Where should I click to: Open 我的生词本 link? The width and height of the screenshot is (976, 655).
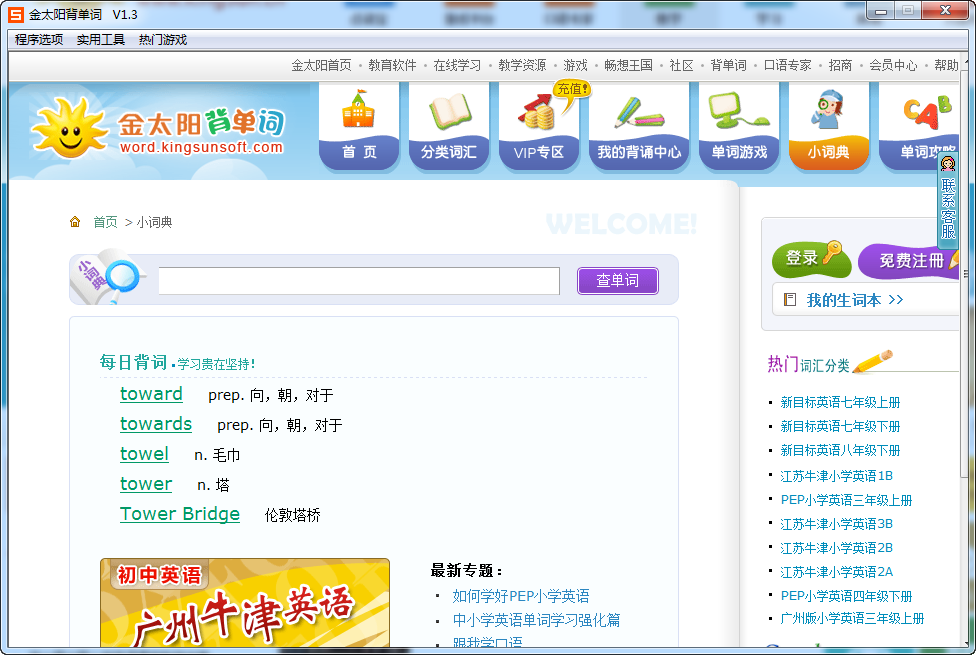point(855,300)
